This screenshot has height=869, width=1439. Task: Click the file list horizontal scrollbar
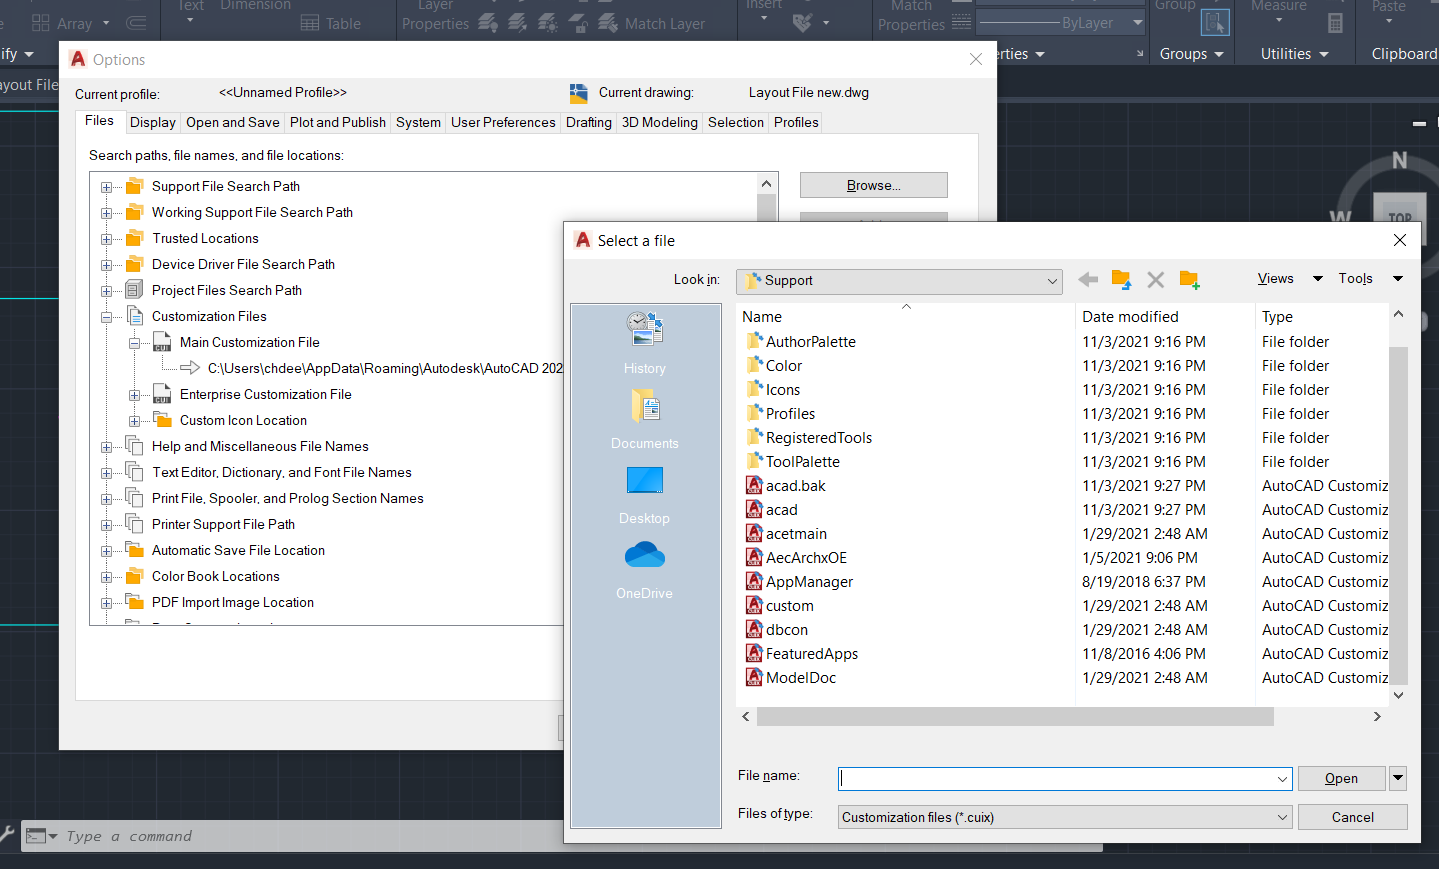(x=1015, y=716)
